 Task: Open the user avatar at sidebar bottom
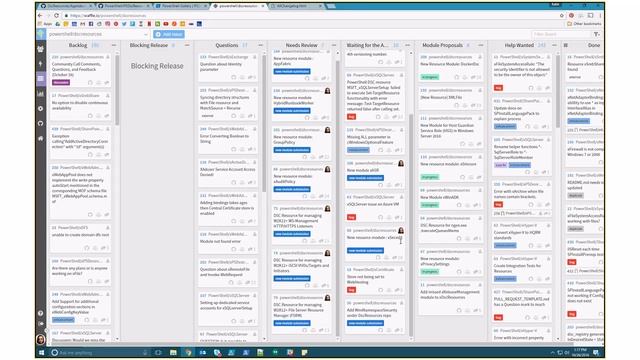click(x=40, y=339)
